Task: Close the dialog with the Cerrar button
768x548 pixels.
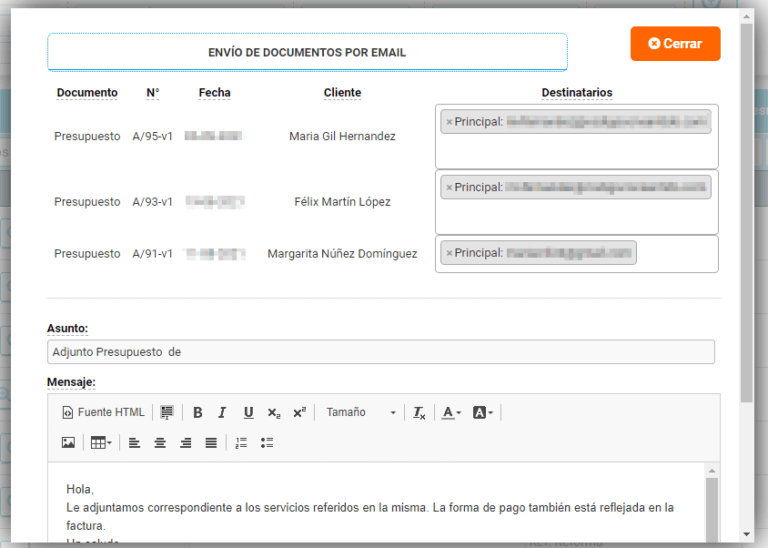Action: (x=675, y=44)
